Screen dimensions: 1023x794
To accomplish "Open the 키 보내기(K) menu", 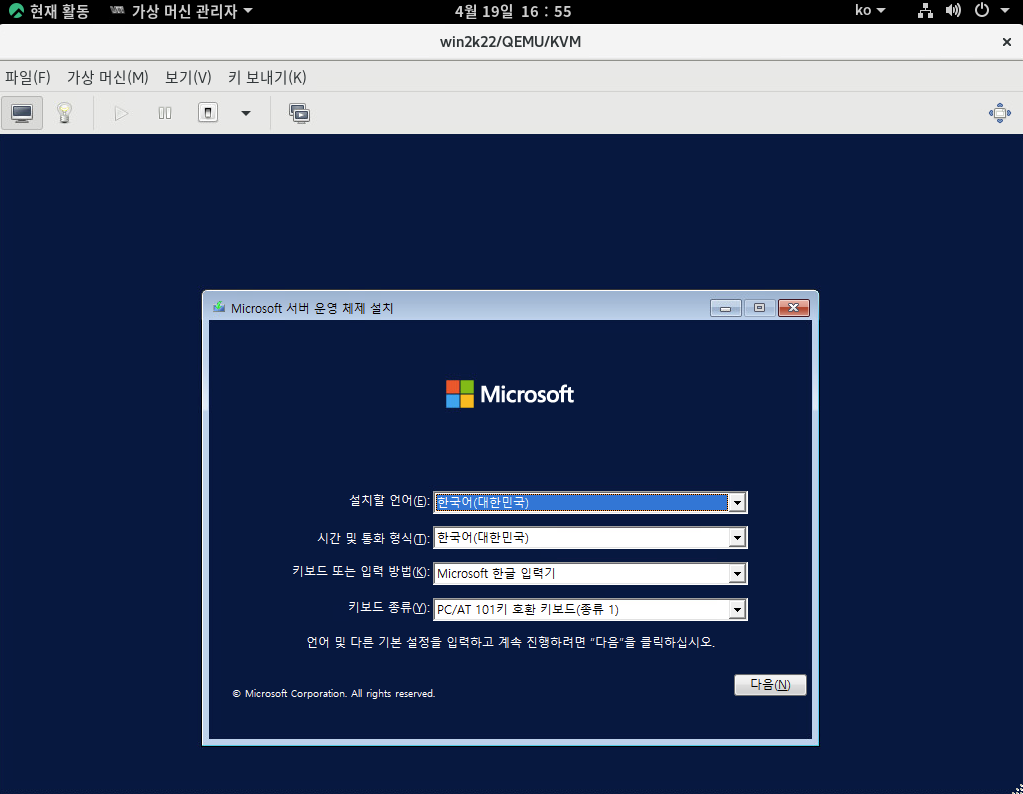I will 267,78.
